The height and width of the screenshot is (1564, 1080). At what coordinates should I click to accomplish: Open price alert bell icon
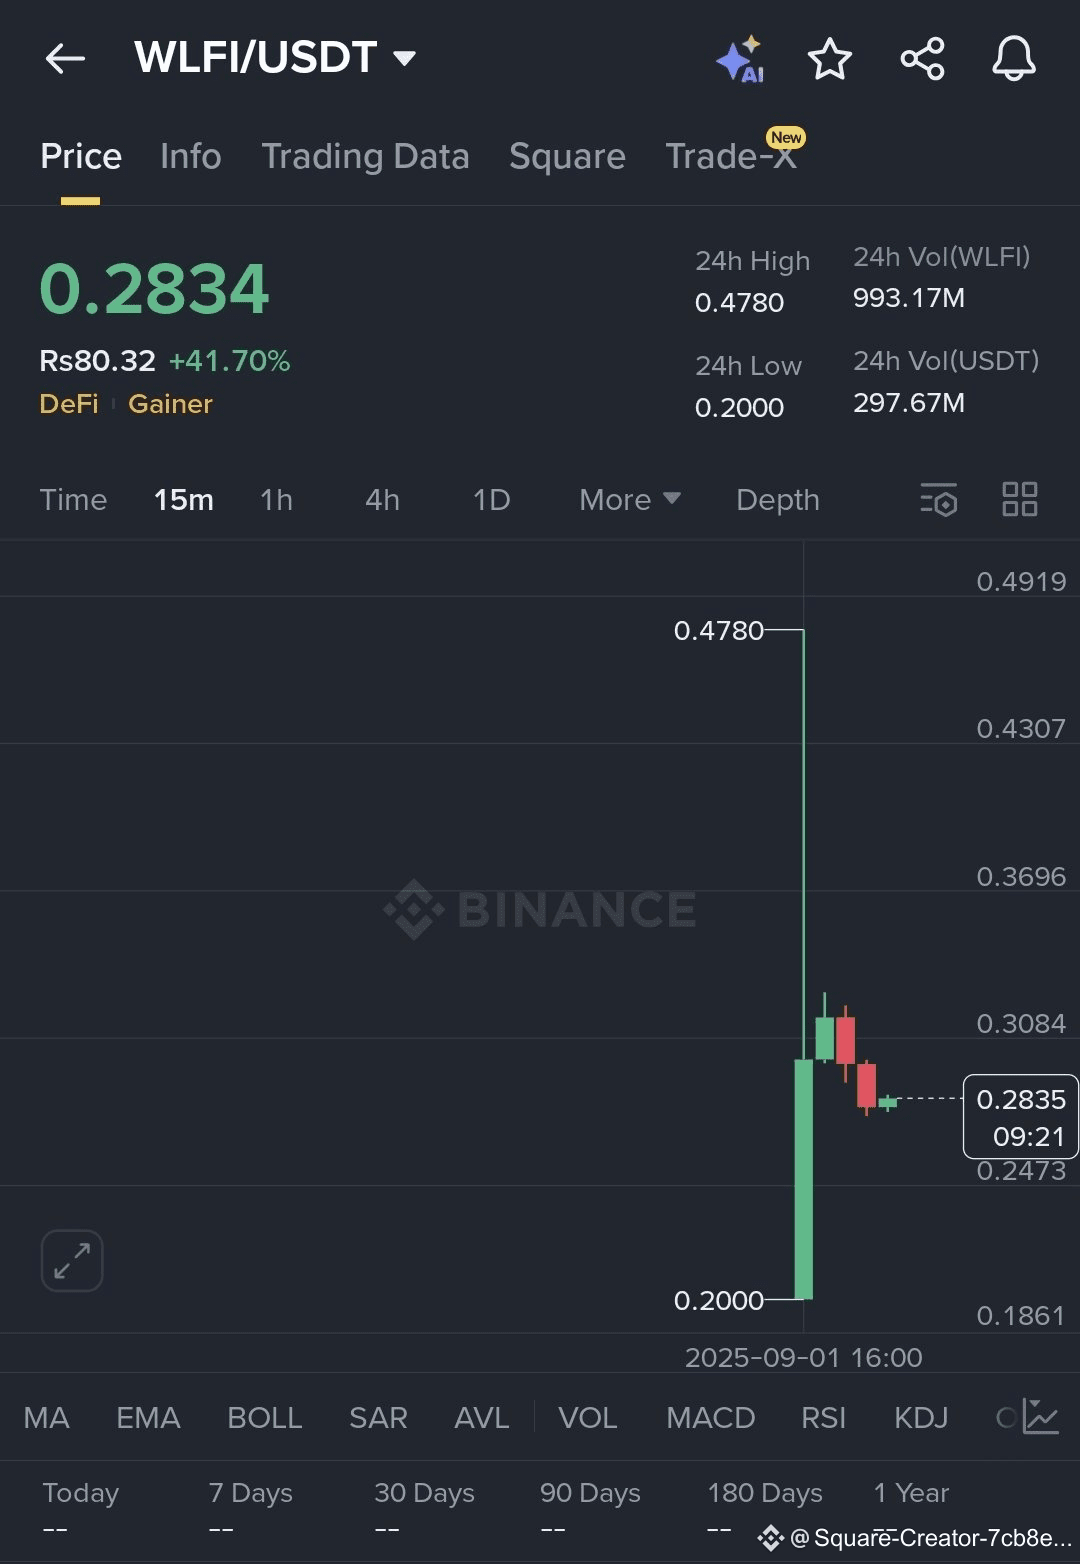tap(1013, 59)
